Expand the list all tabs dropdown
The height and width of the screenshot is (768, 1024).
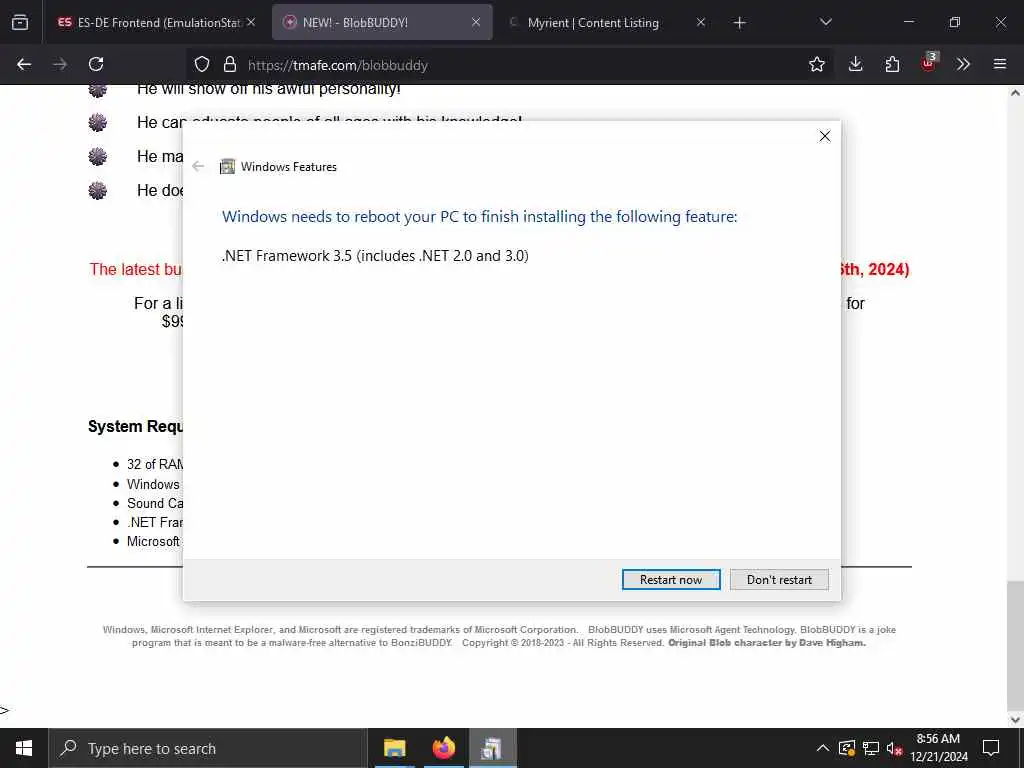click(x=825, y=22)
